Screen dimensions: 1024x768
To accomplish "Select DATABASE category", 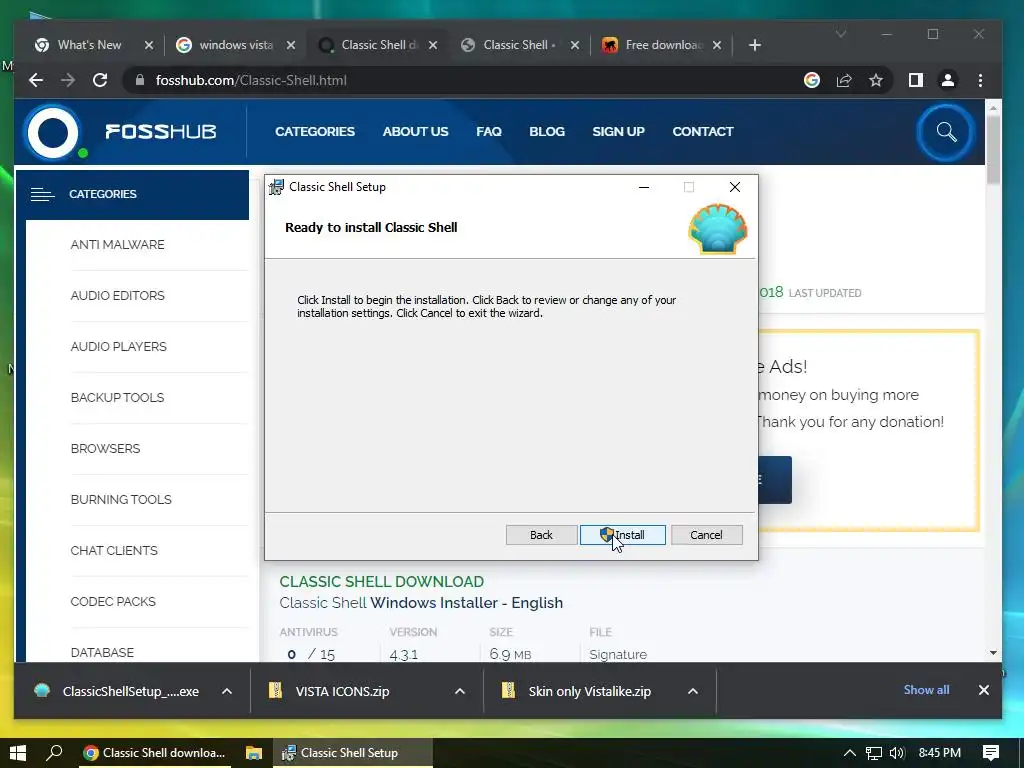I will pos(102,652).
